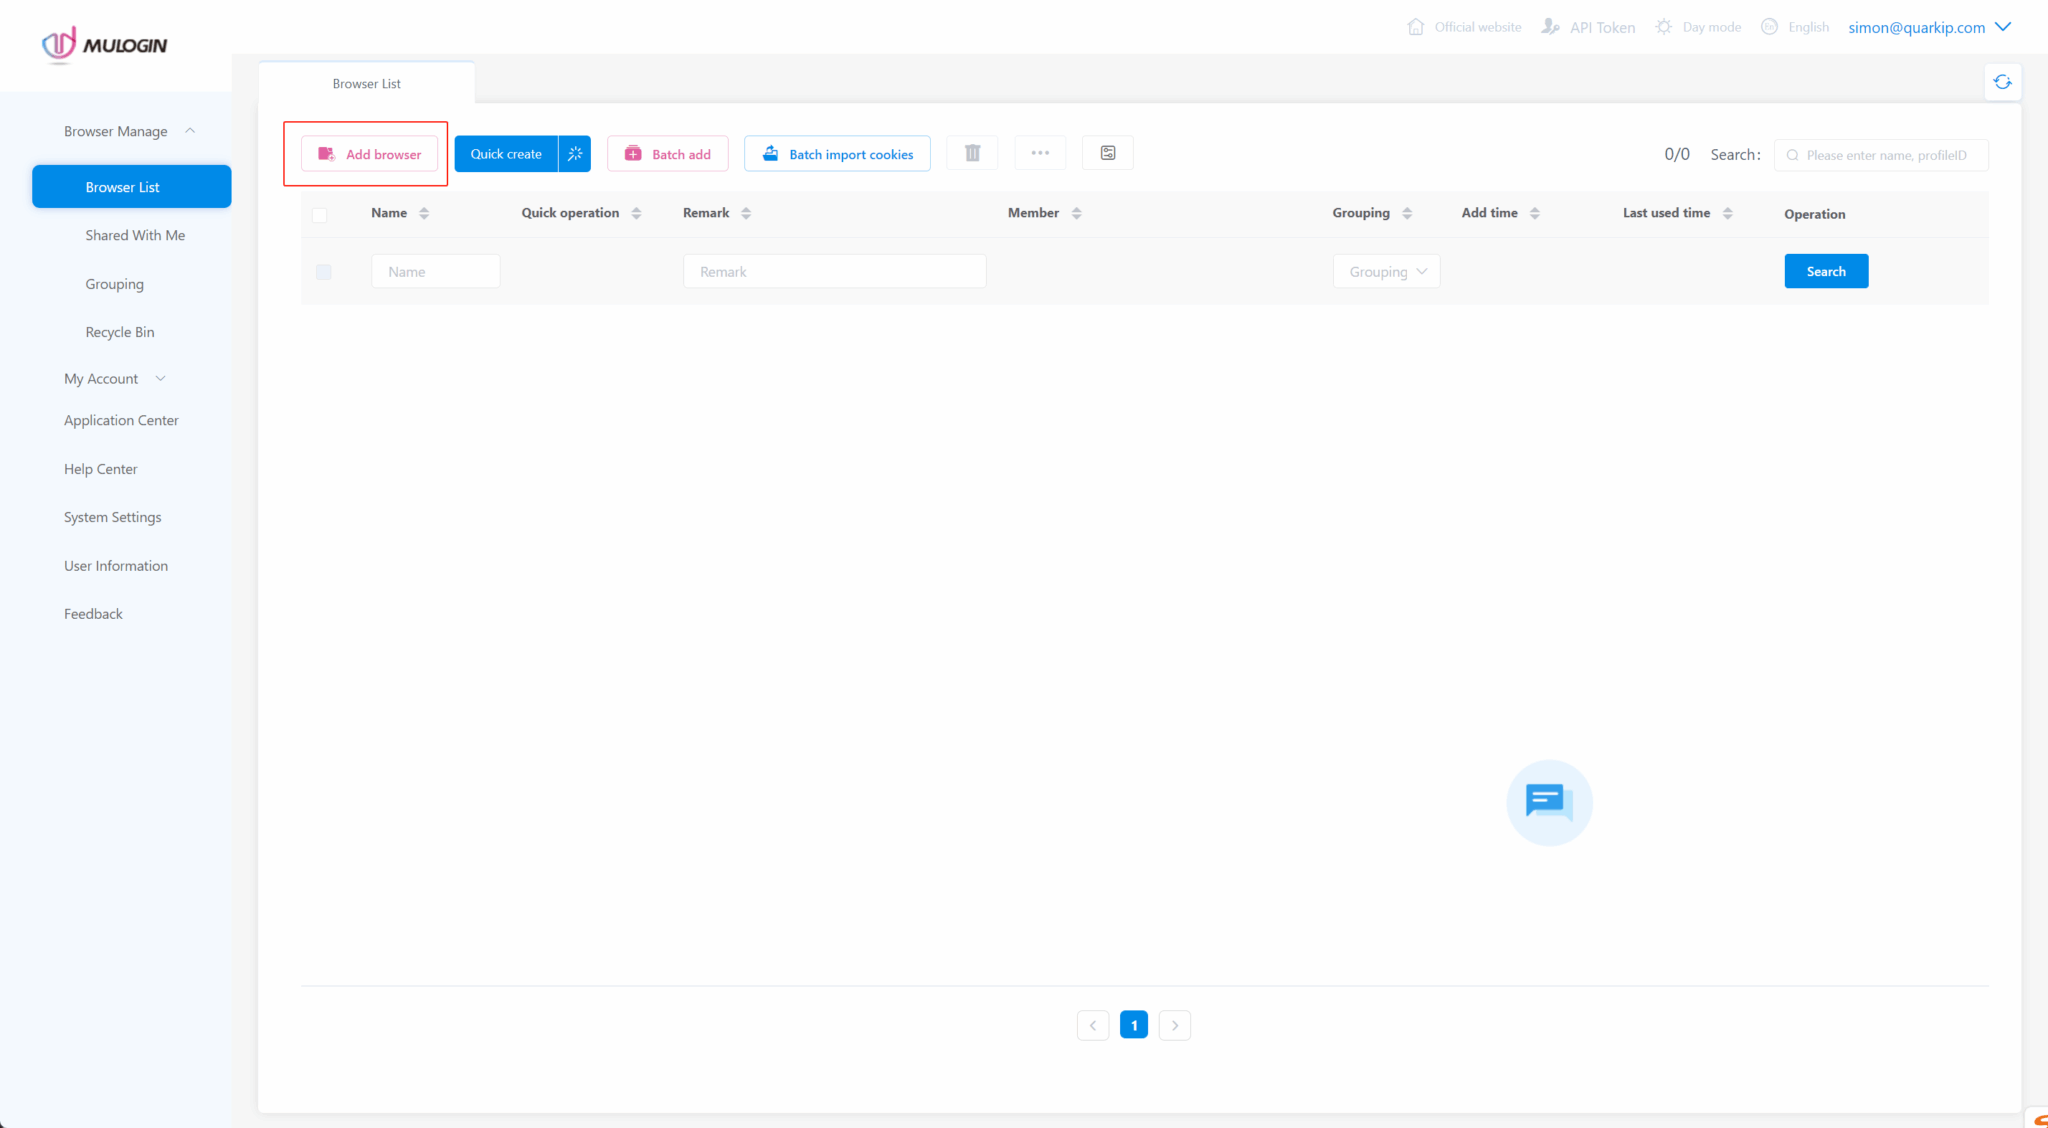Open System Settings from the sidebar
The width and height of the screenshot is (2048, 1128).
[x=112, y=516]
